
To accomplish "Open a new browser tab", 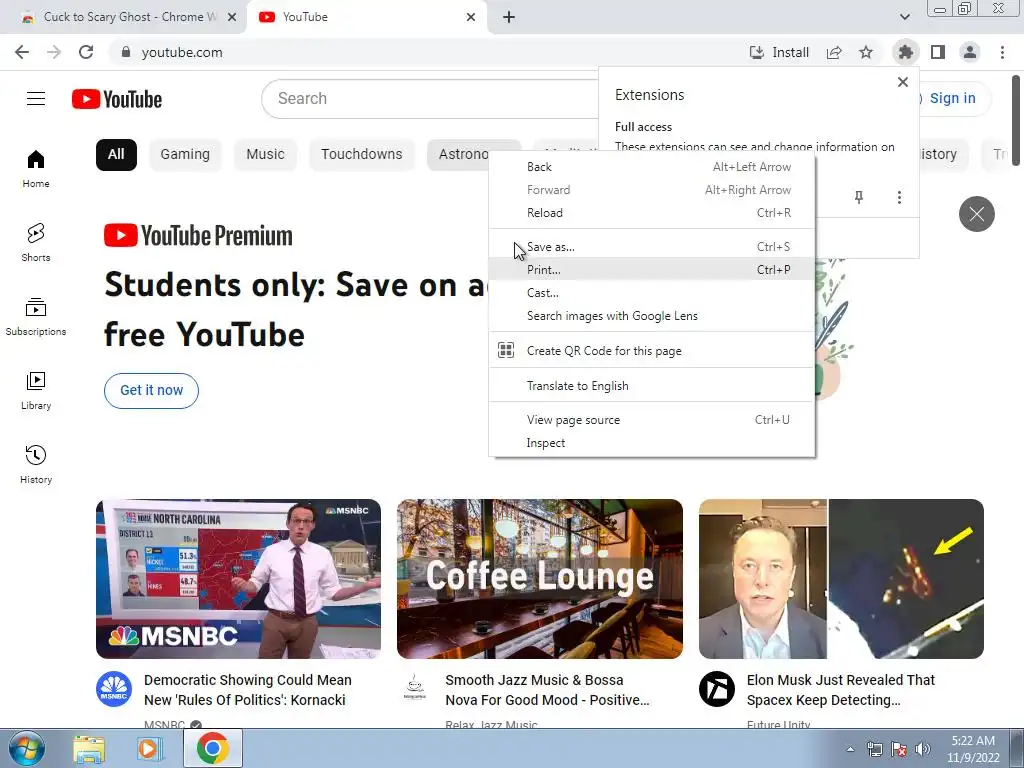I will 509,17.
